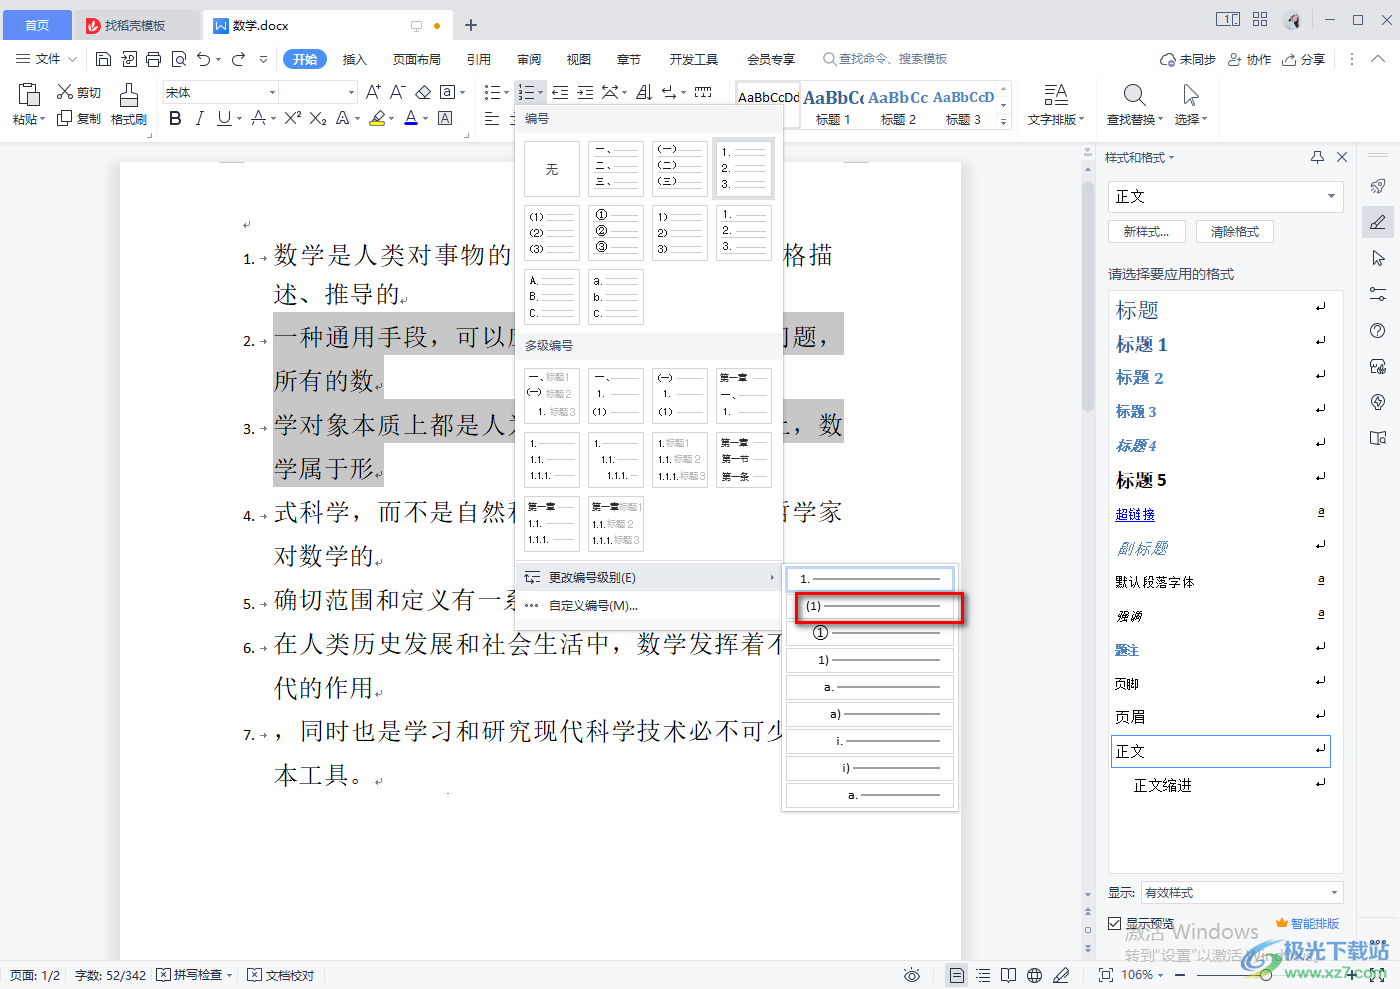This screenshot has width=1400, height=989.
Task: Switch to web layout view in status bar
Action: coord(1035,975)
